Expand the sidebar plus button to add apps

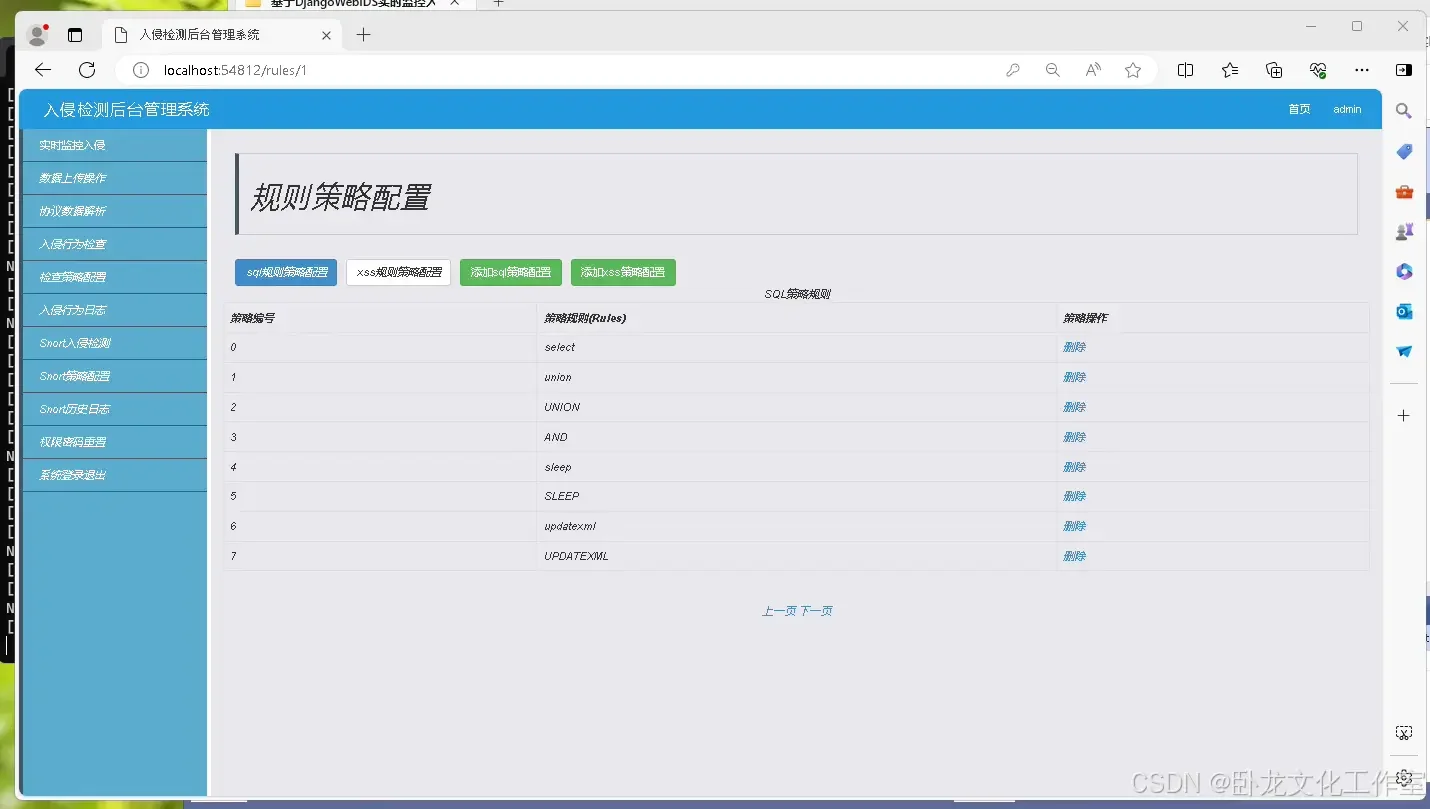tap(1404, 415)
